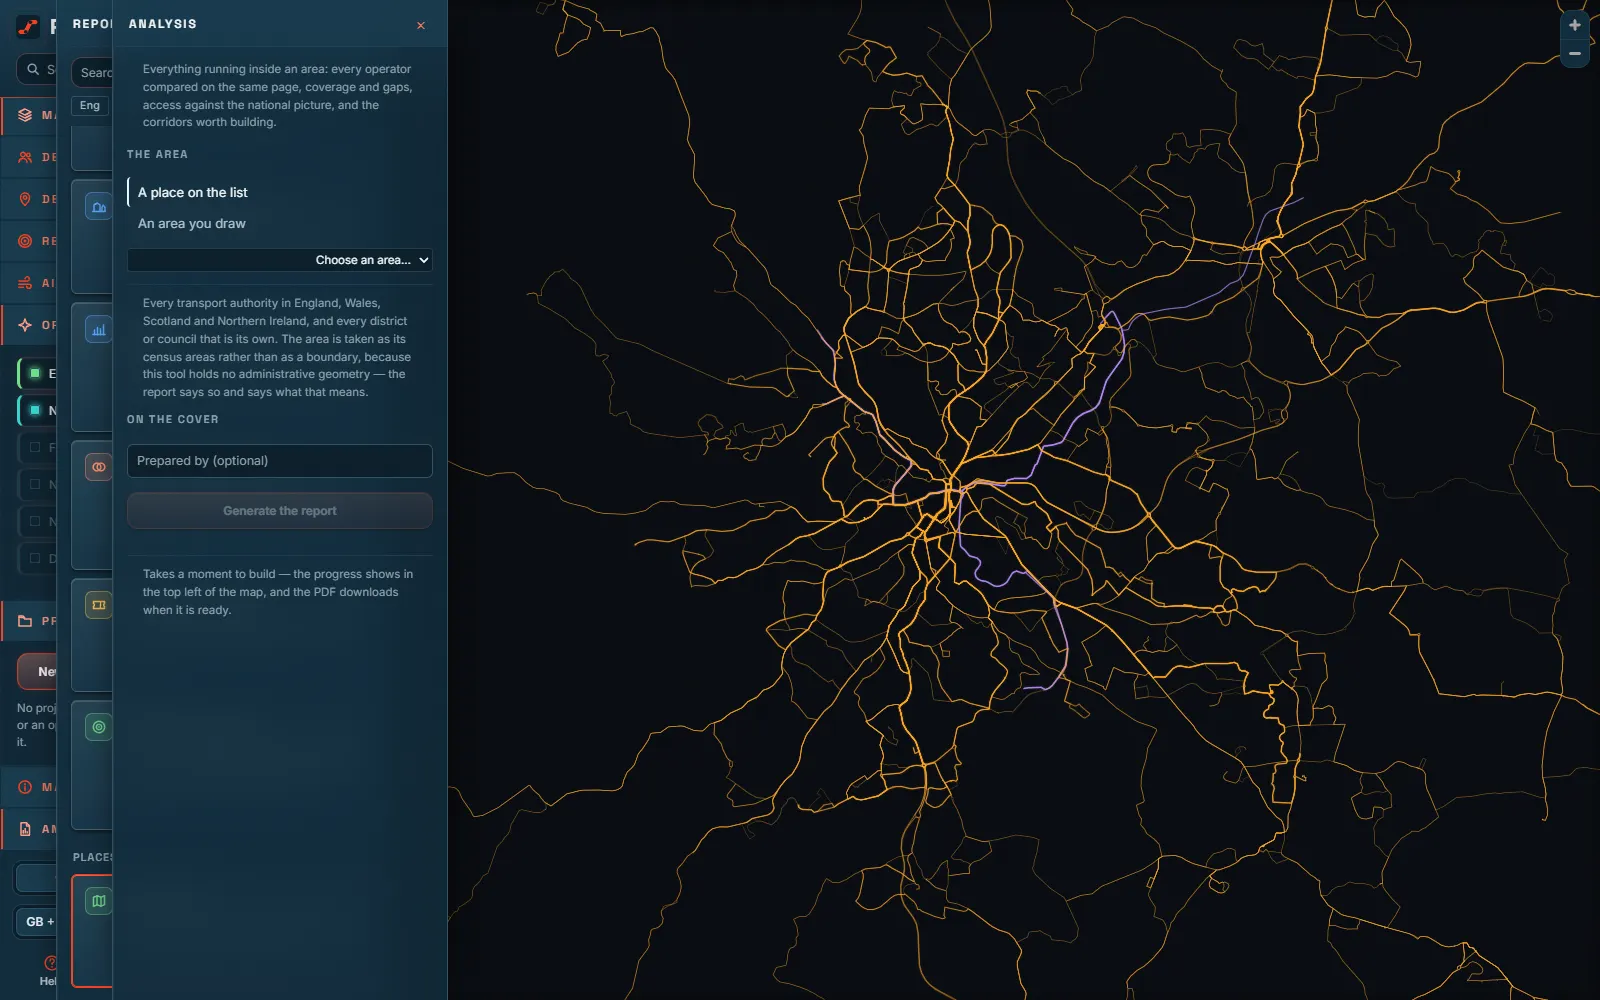Viewport: 1600px width, 1000px height.
Task: Click the 'Generate the report' button
Action: (x=279, y=511)
